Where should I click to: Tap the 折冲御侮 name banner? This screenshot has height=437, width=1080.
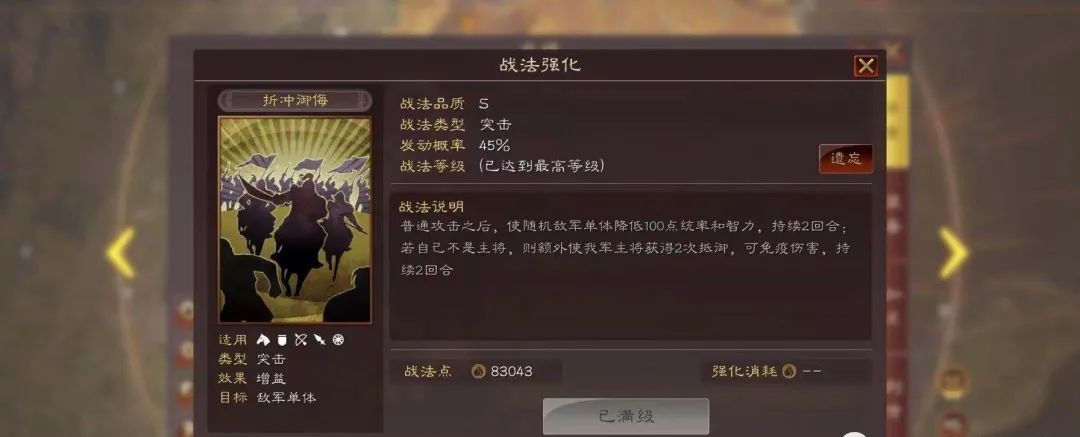tap(295, 101)
